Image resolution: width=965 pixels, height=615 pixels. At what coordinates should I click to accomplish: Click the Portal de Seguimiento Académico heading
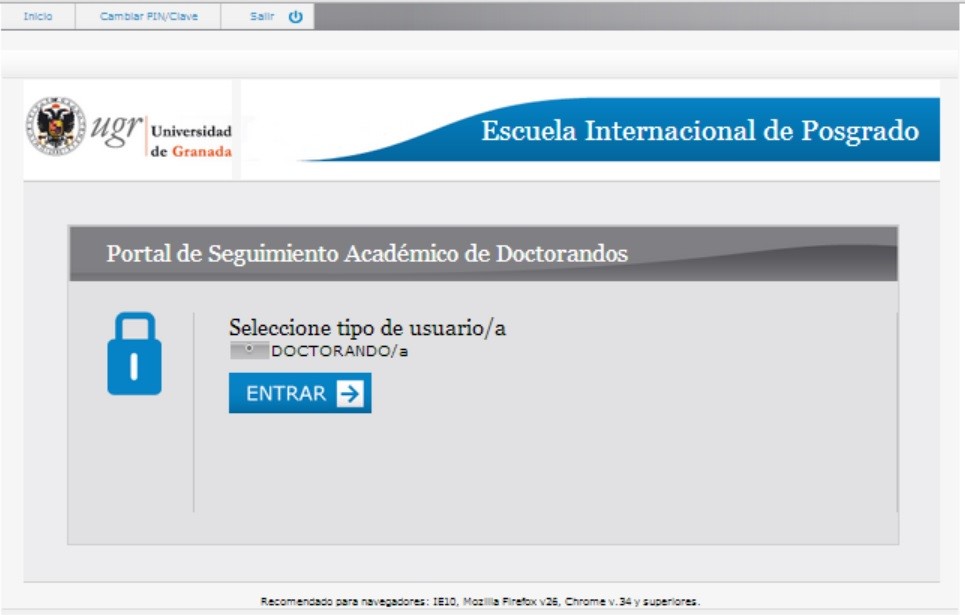(x=366, y=254)
